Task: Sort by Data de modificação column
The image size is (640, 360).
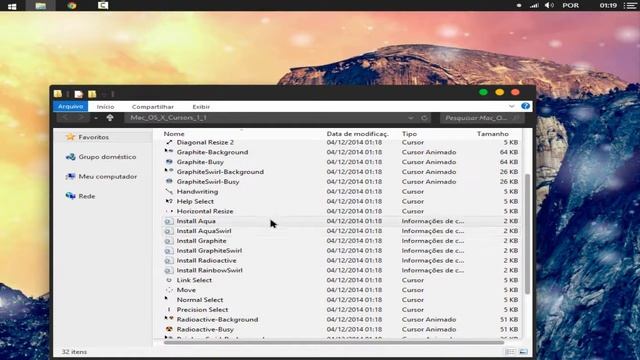Action: click(357, 133)
